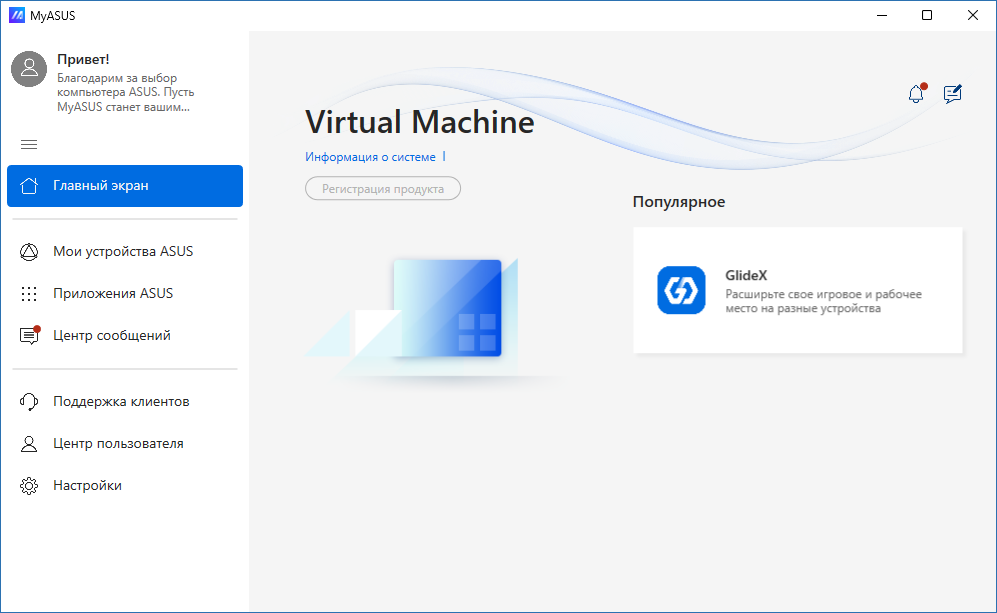The image size is (997, 613).
Task: Minimize the MyASUS window
Action: click(x=882, y=15)
